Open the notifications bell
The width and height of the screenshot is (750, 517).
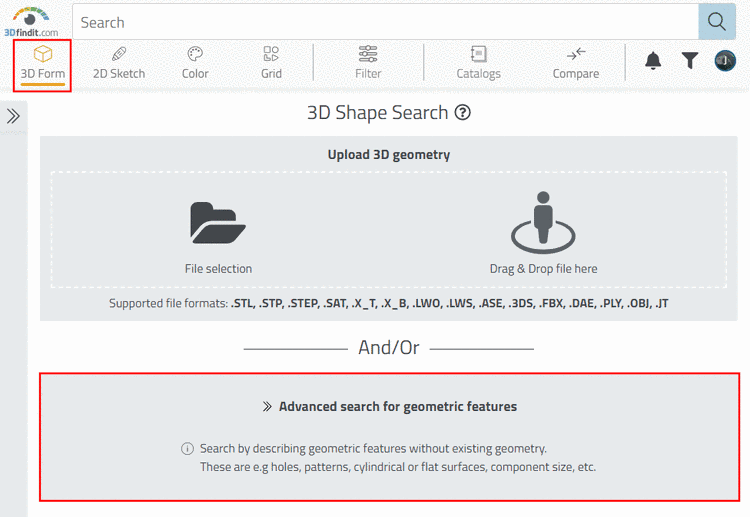(x=653, y=61)
